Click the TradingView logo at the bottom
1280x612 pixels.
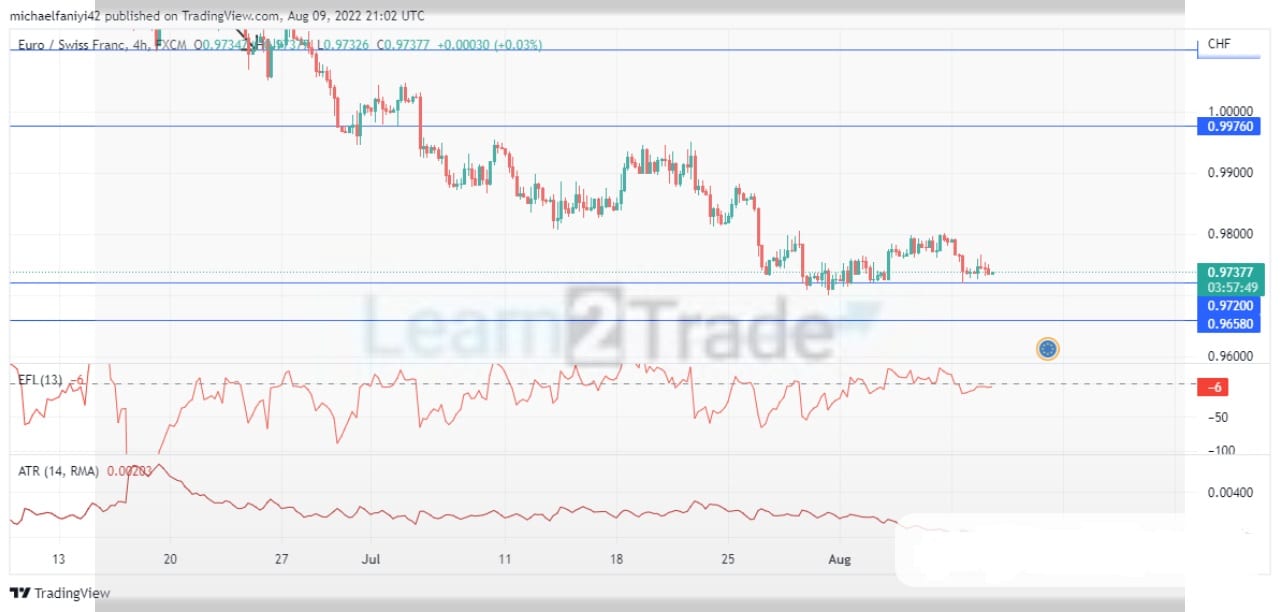click(x=59, y=593)
